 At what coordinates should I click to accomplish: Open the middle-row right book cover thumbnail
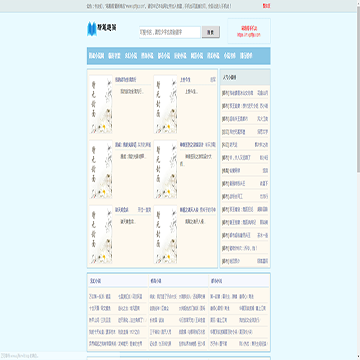165,169
